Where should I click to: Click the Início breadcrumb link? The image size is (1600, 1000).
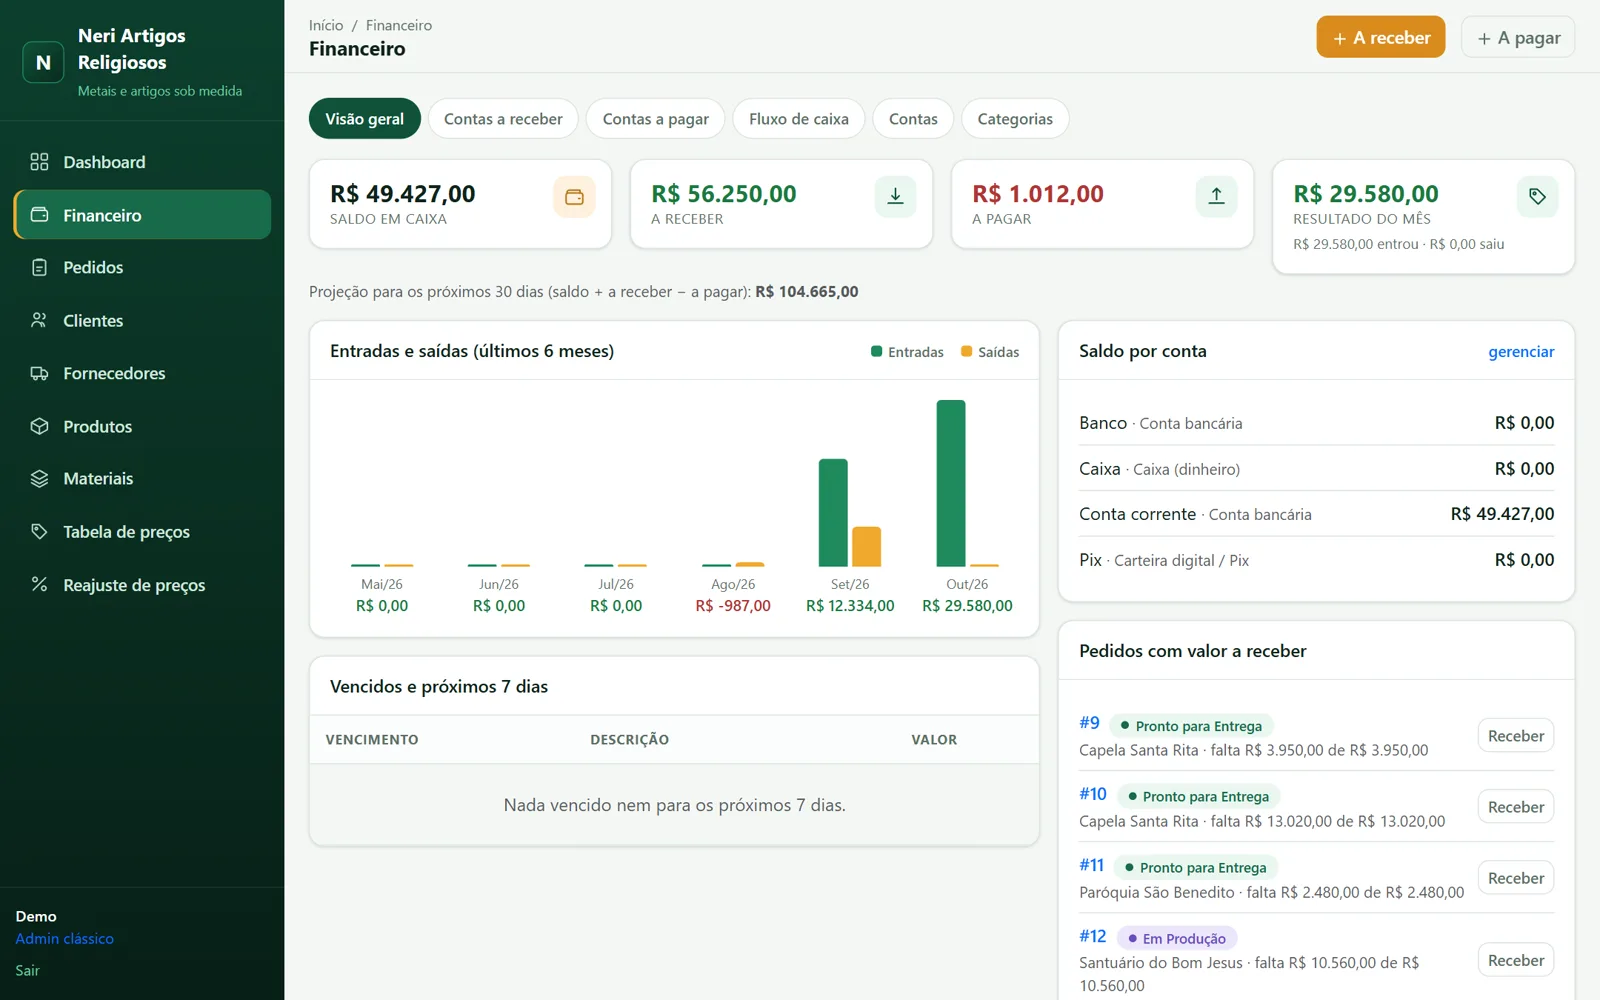326,25
